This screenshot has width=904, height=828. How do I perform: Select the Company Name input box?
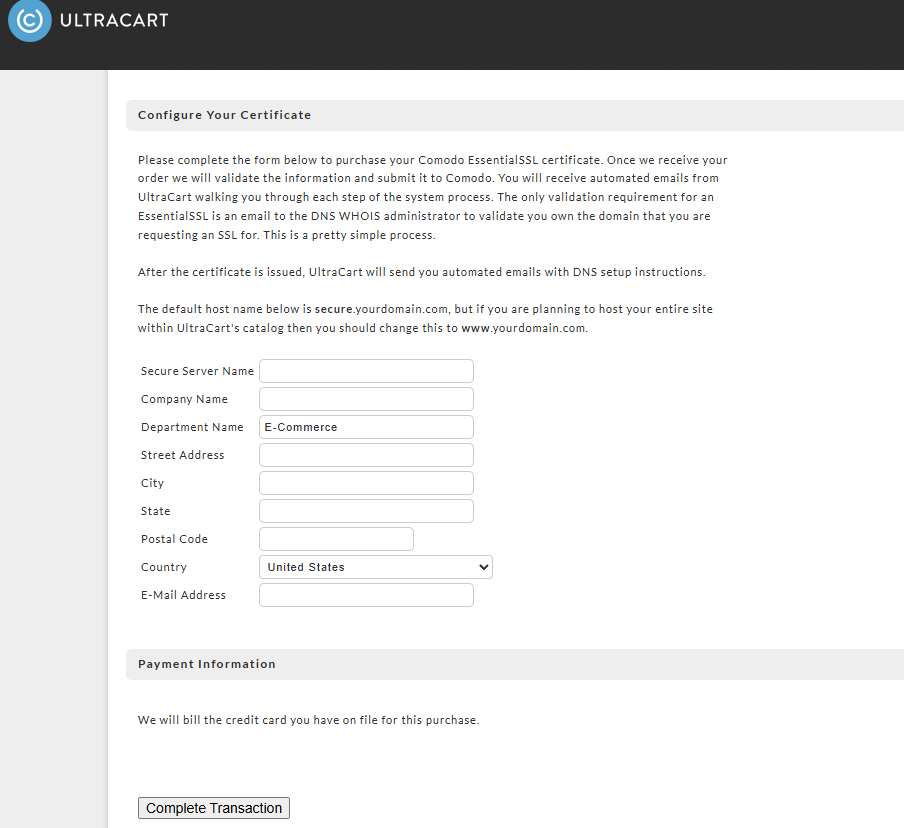(366, 399)
